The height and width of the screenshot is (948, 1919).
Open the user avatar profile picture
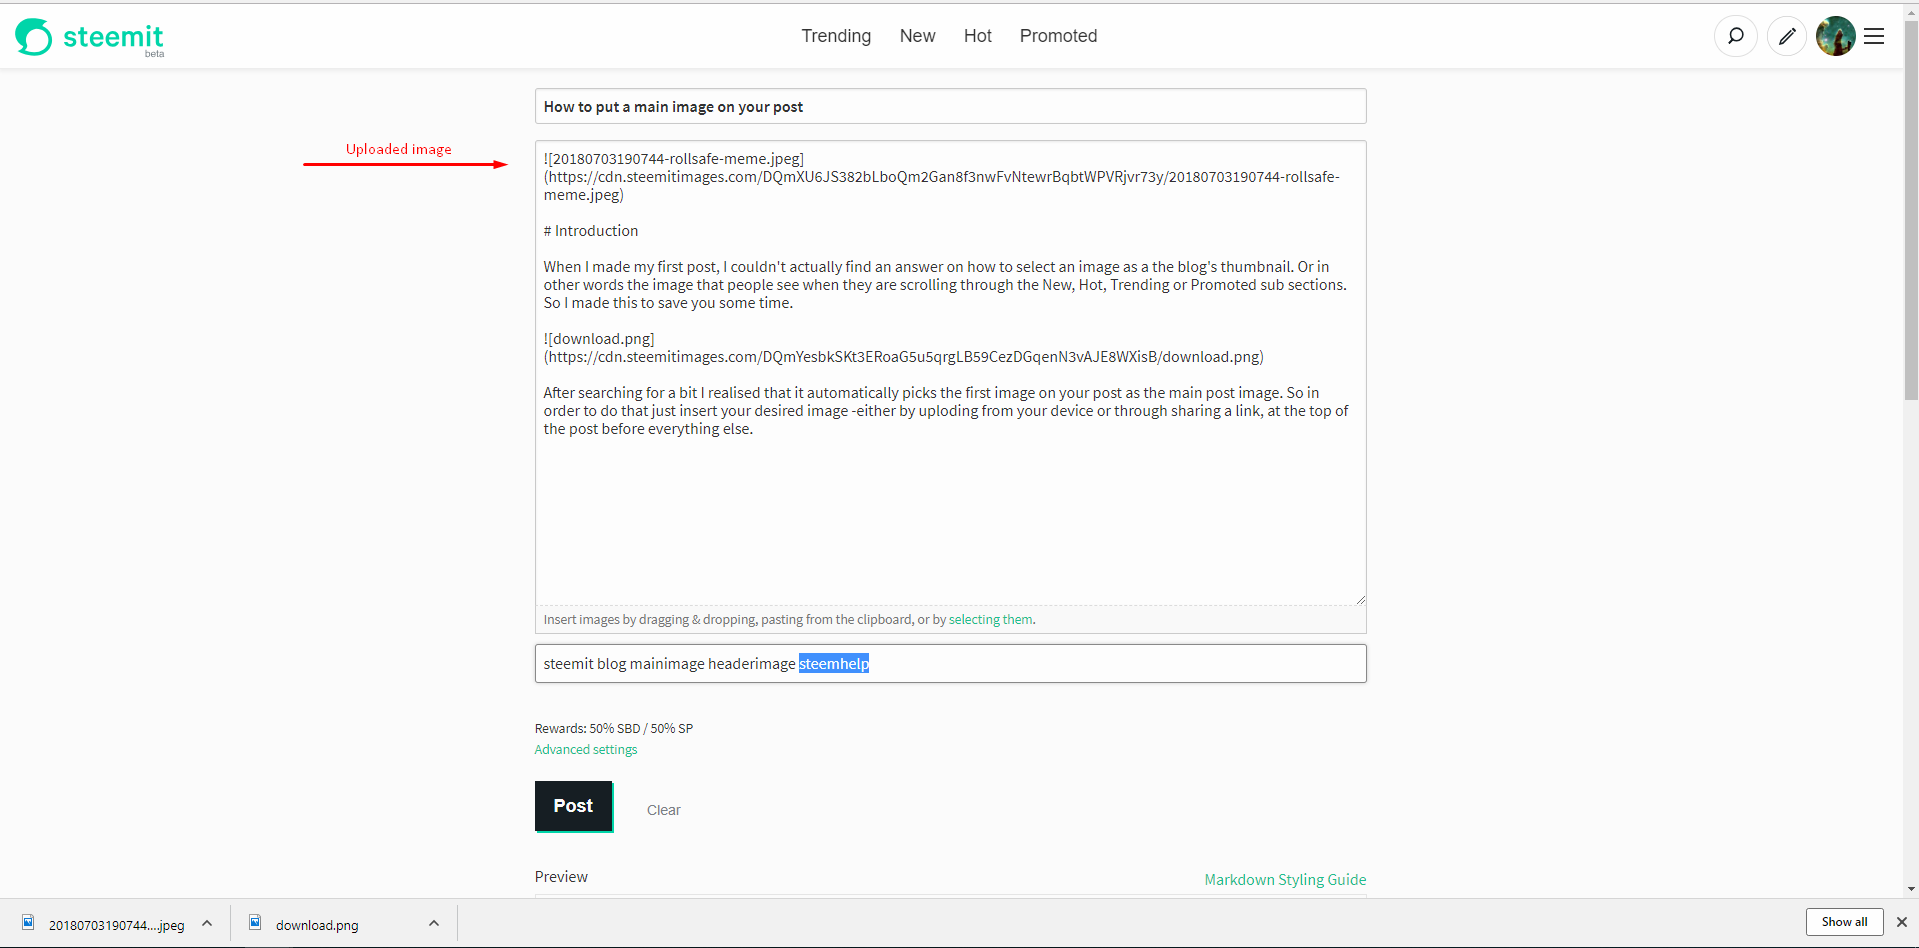coord(1836,36)
